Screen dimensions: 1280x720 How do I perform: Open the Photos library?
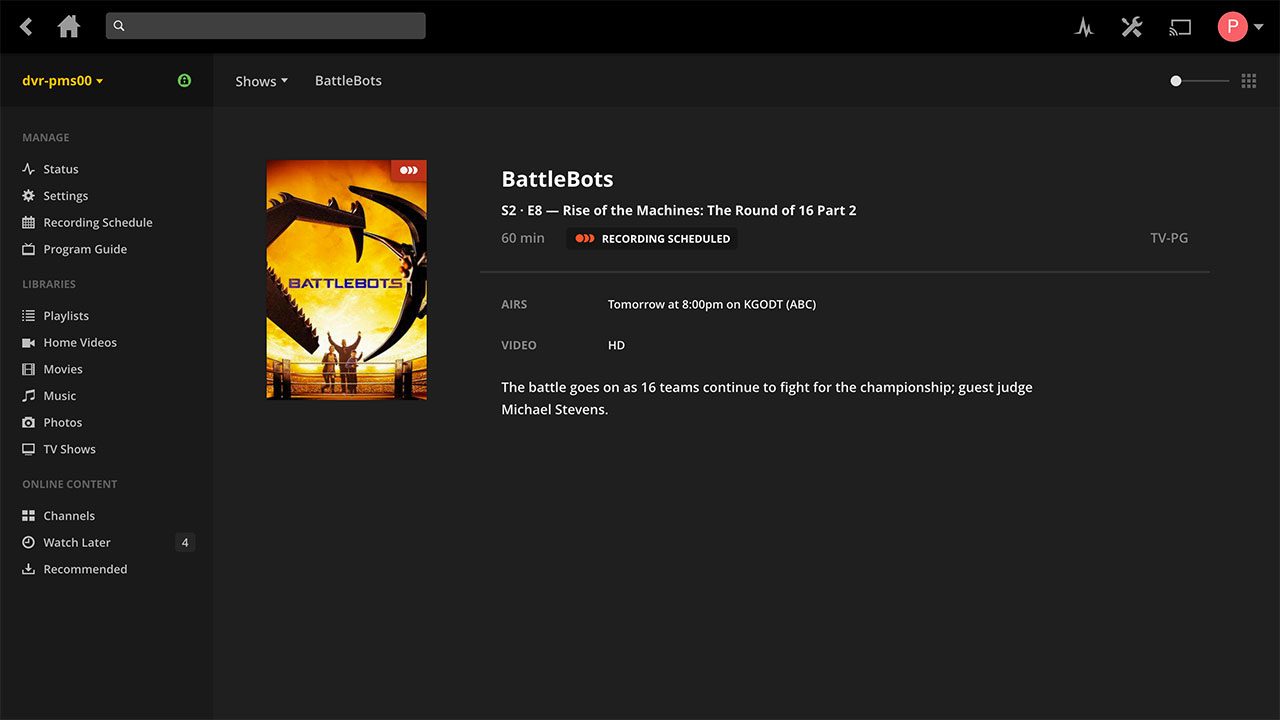63,423
